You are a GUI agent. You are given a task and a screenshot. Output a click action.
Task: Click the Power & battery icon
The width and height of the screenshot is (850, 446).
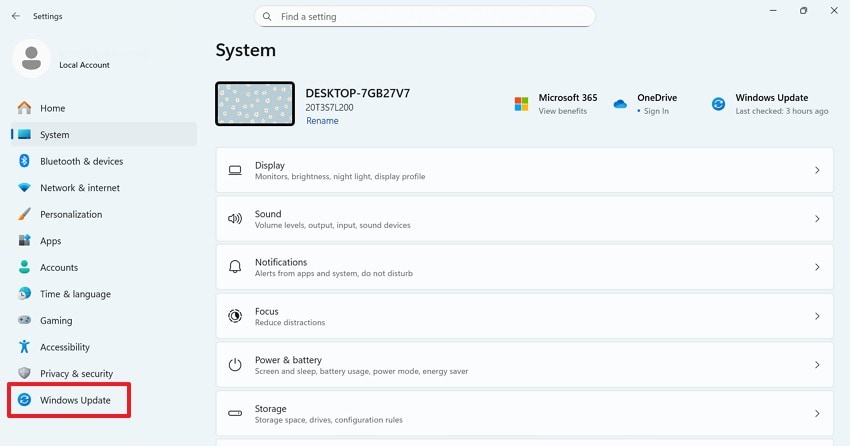(235, 365)
